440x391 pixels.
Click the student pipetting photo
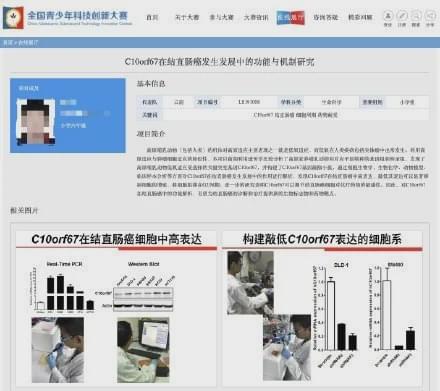(58, 350)
